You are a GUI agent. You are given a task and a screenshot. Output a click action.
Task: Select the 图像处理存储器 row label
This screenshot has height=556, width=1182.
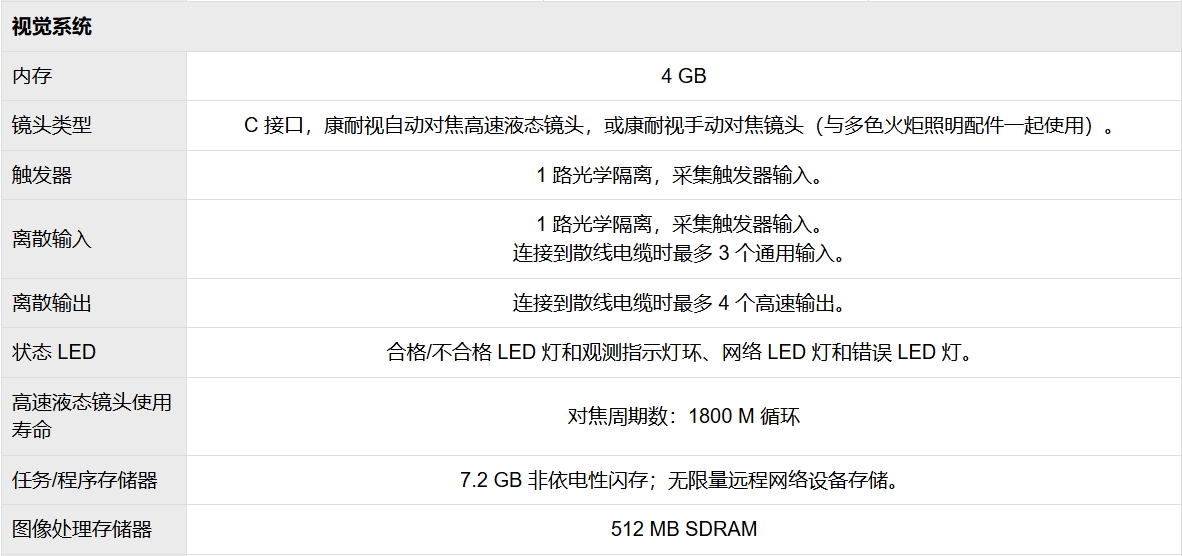click(x=82, y=529)
